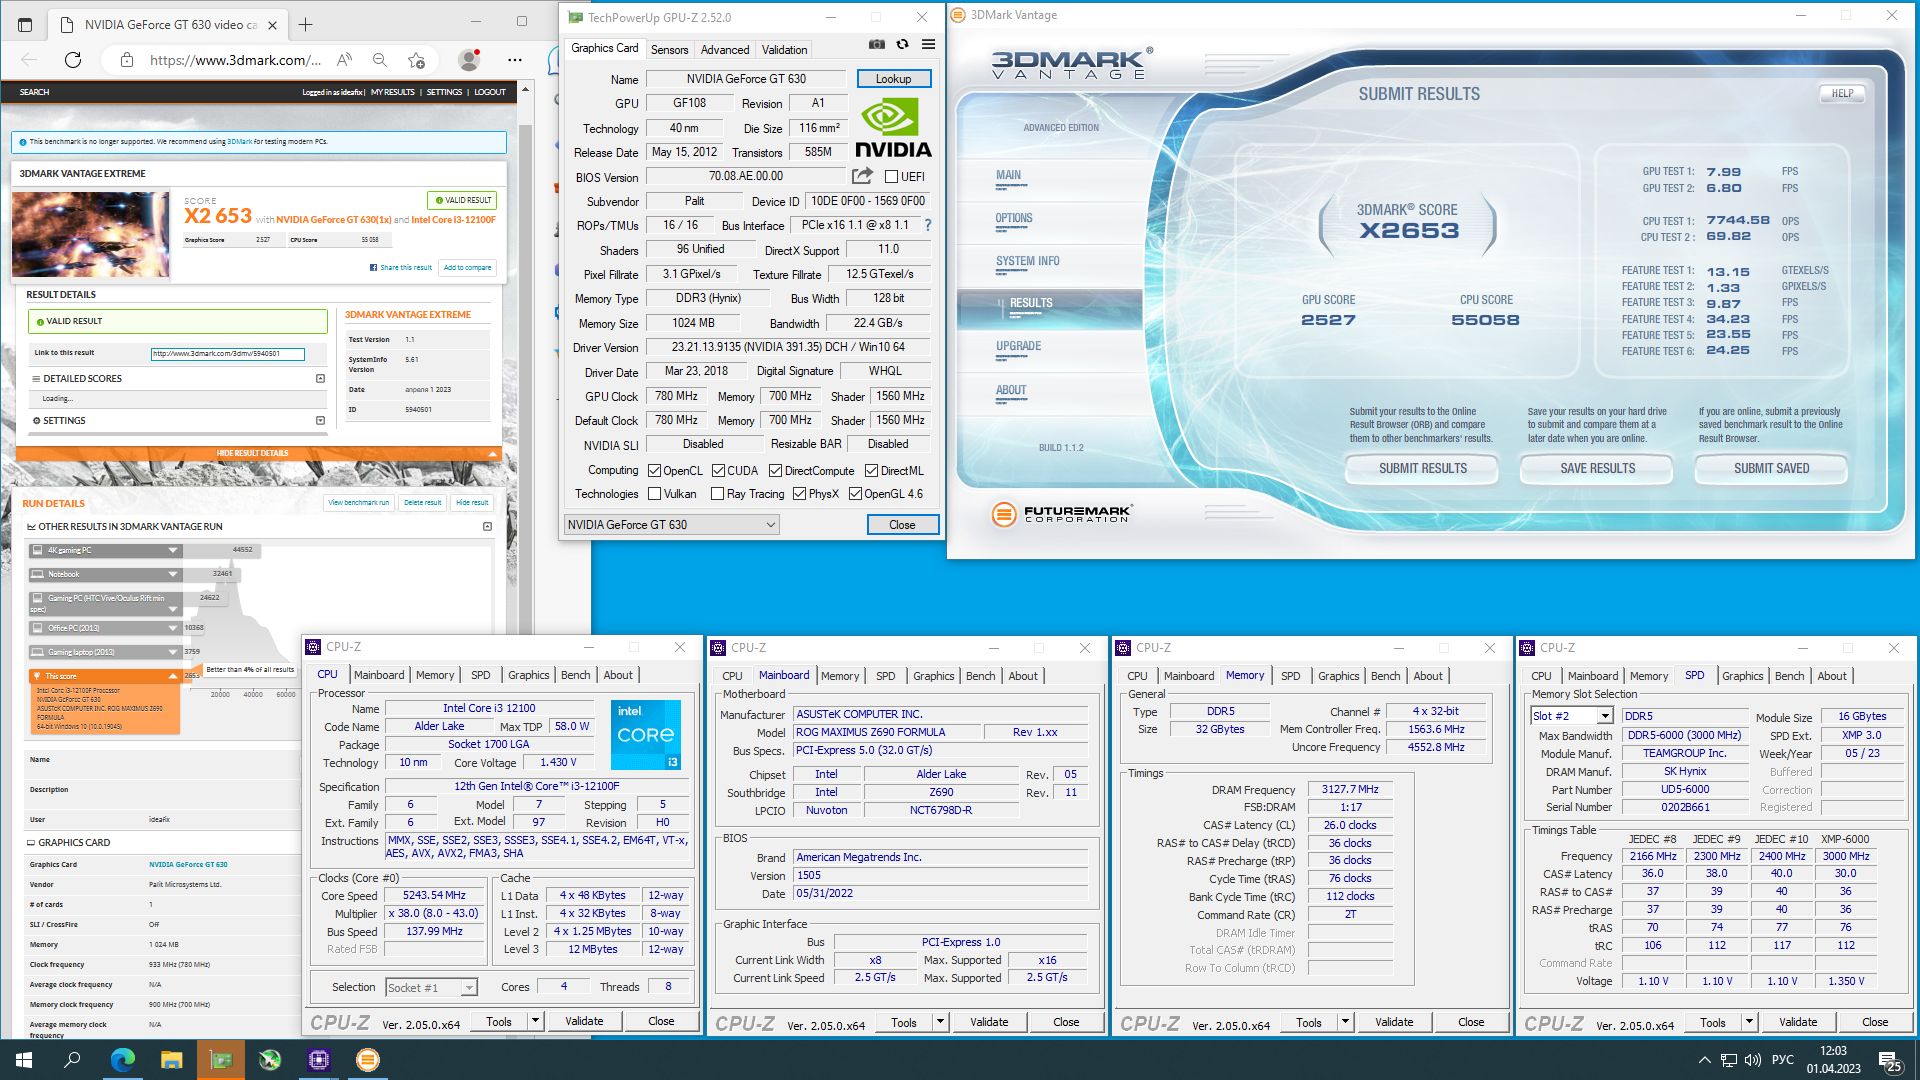Open Tools dropdown arrow in SPD window
The image size is (1920, 1080).
[x=1749, y=1022]
